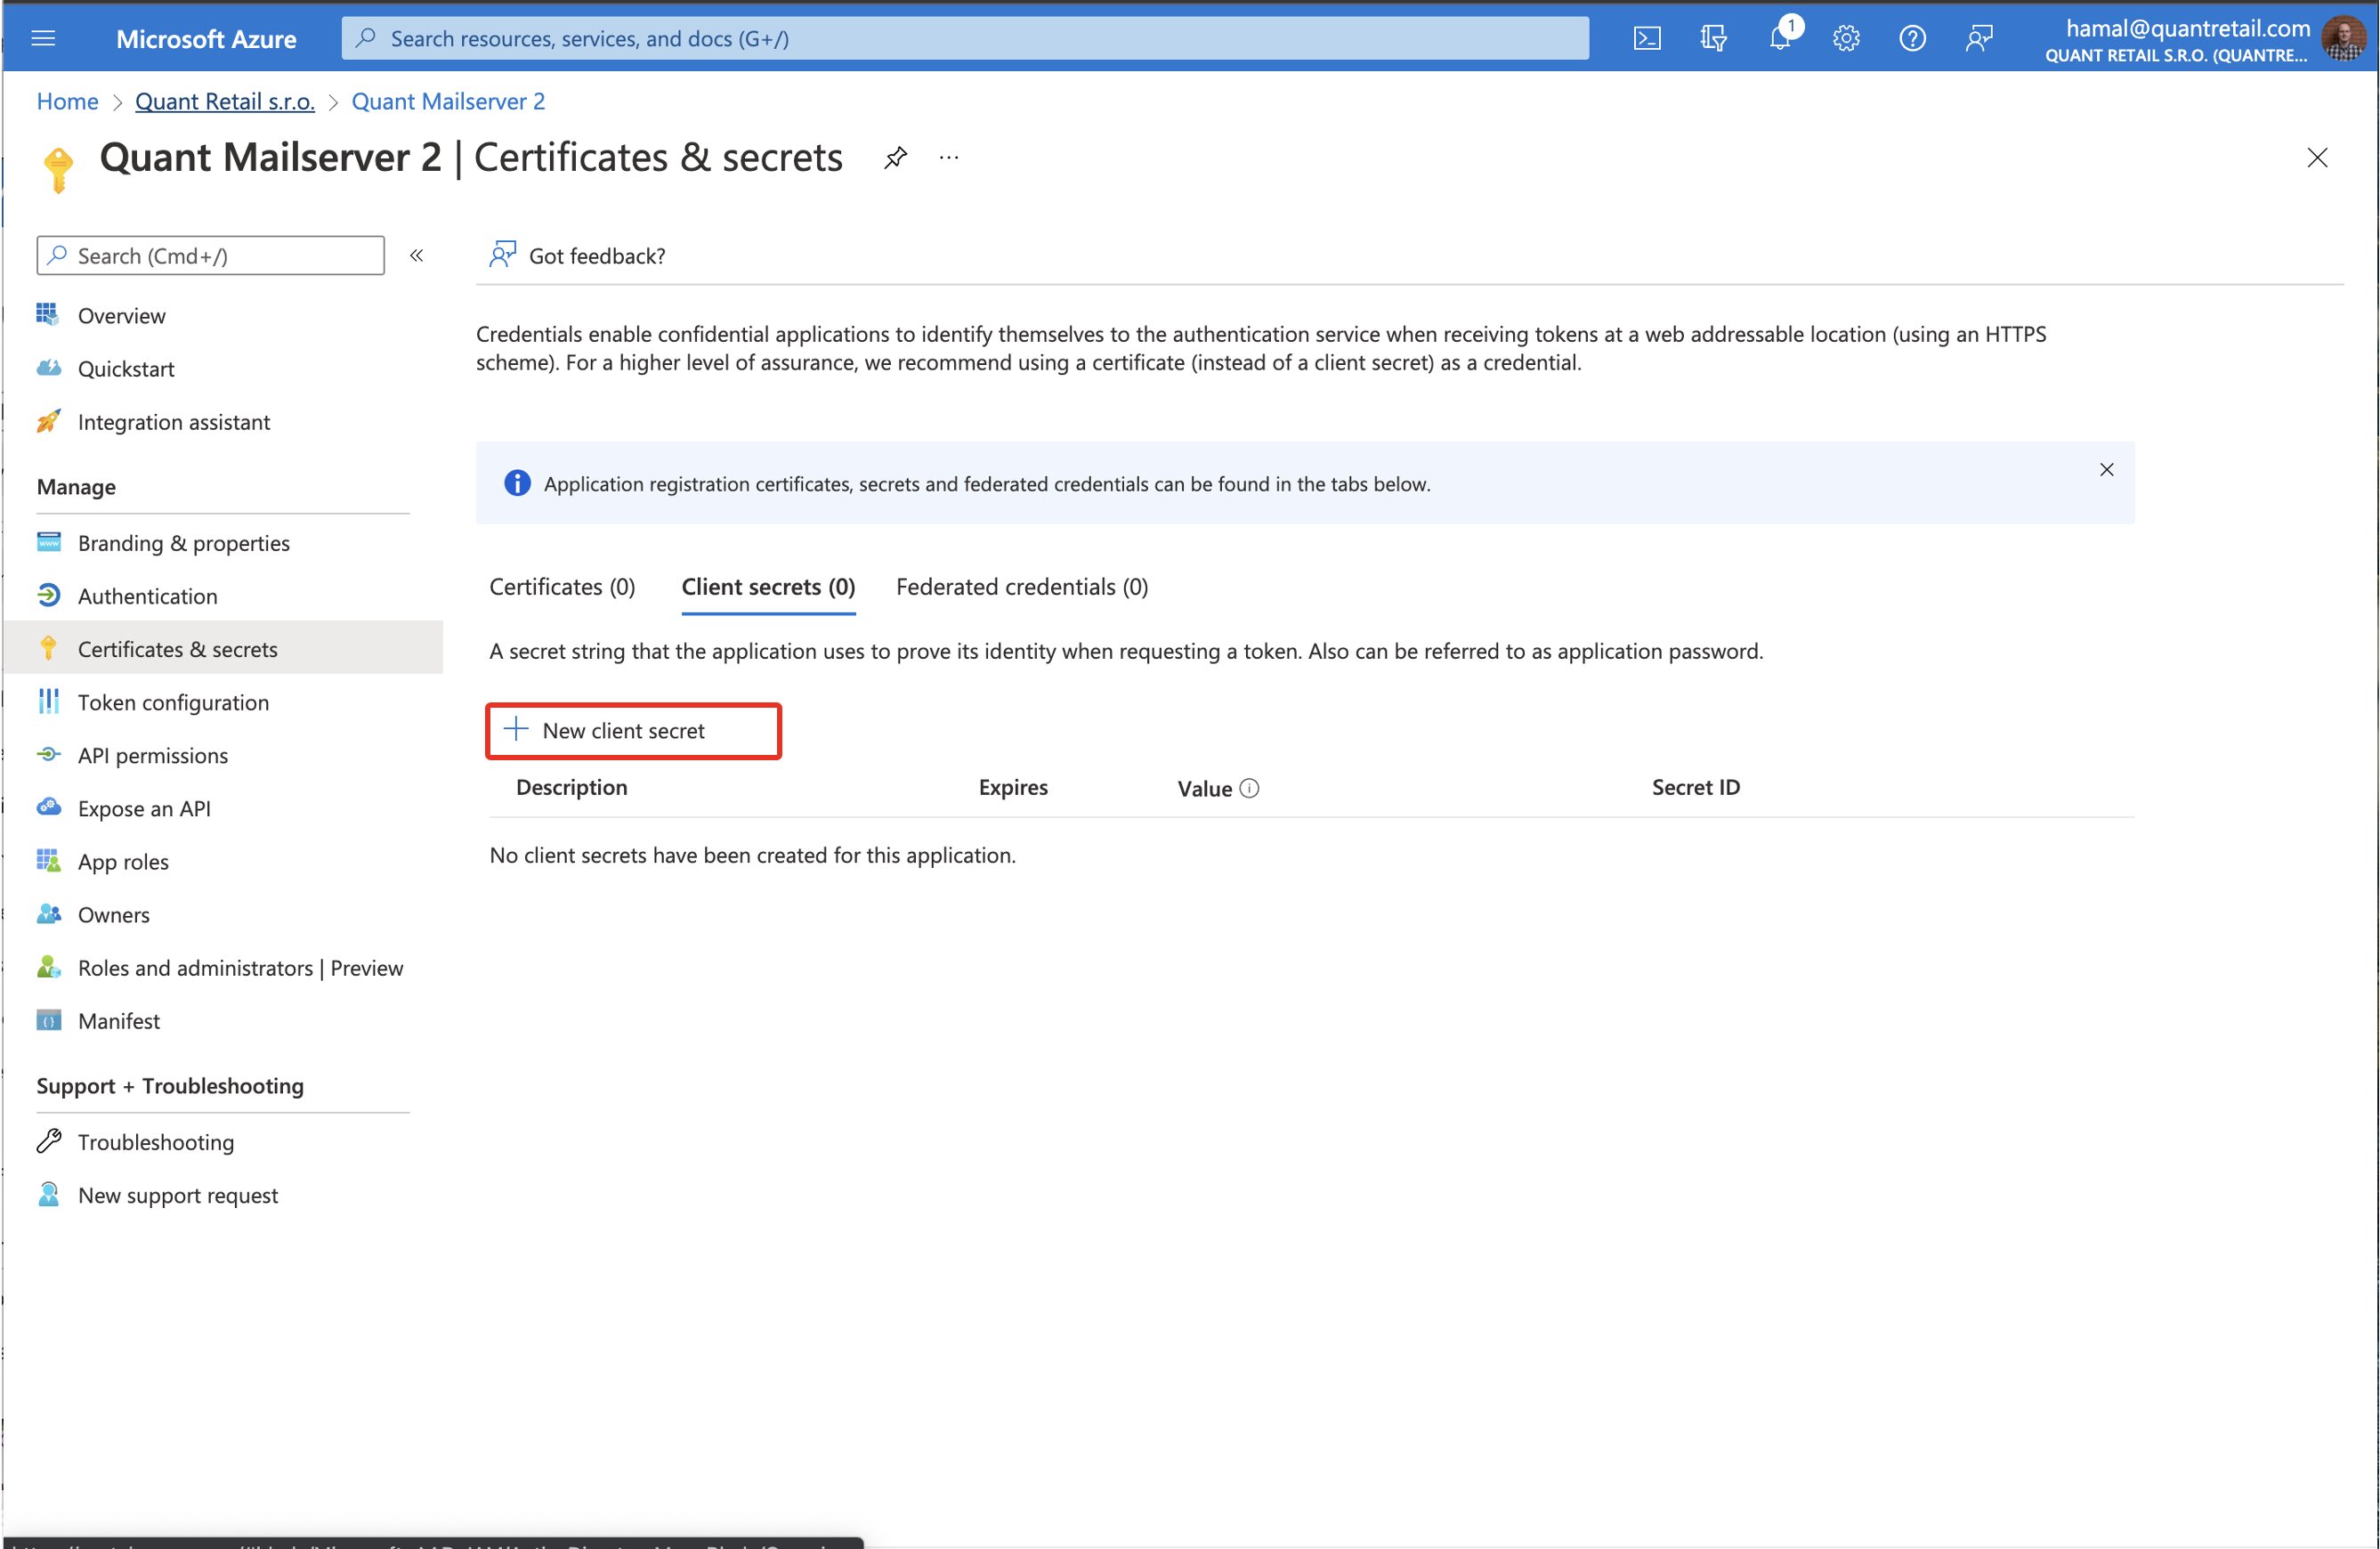Open Cloud Shell from the top bar
The height and width of the screenshot is (1549, 2380).
1647,38
